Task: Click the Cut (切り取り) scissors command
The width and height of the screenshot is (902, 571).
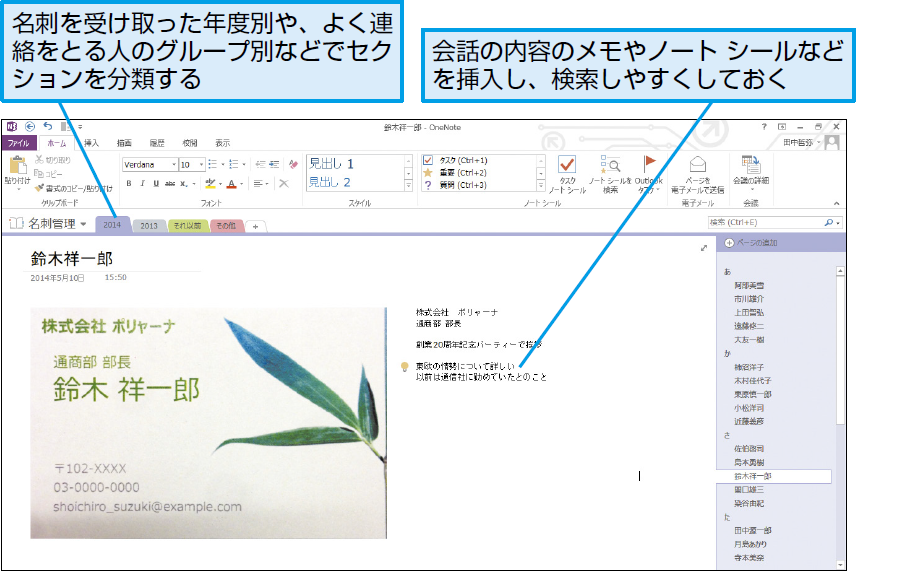Action: (53, 160)
